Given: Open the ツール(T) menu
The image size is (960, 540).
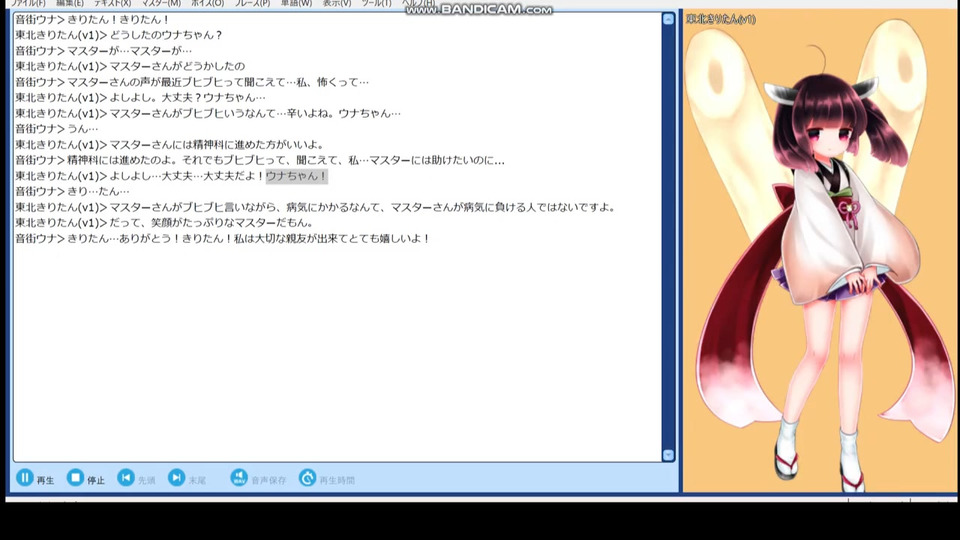Looking at the screenshot, I should (x=376, y=3).
